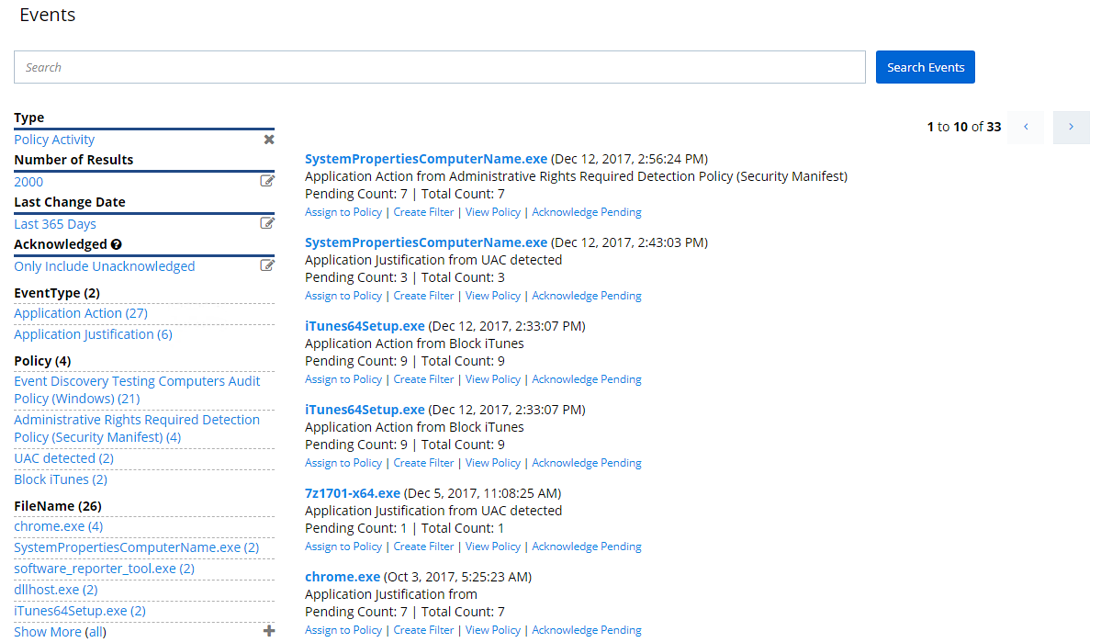Open Only Include Unacknowledged link
The image size is (1100, 643).
[105, 266]
